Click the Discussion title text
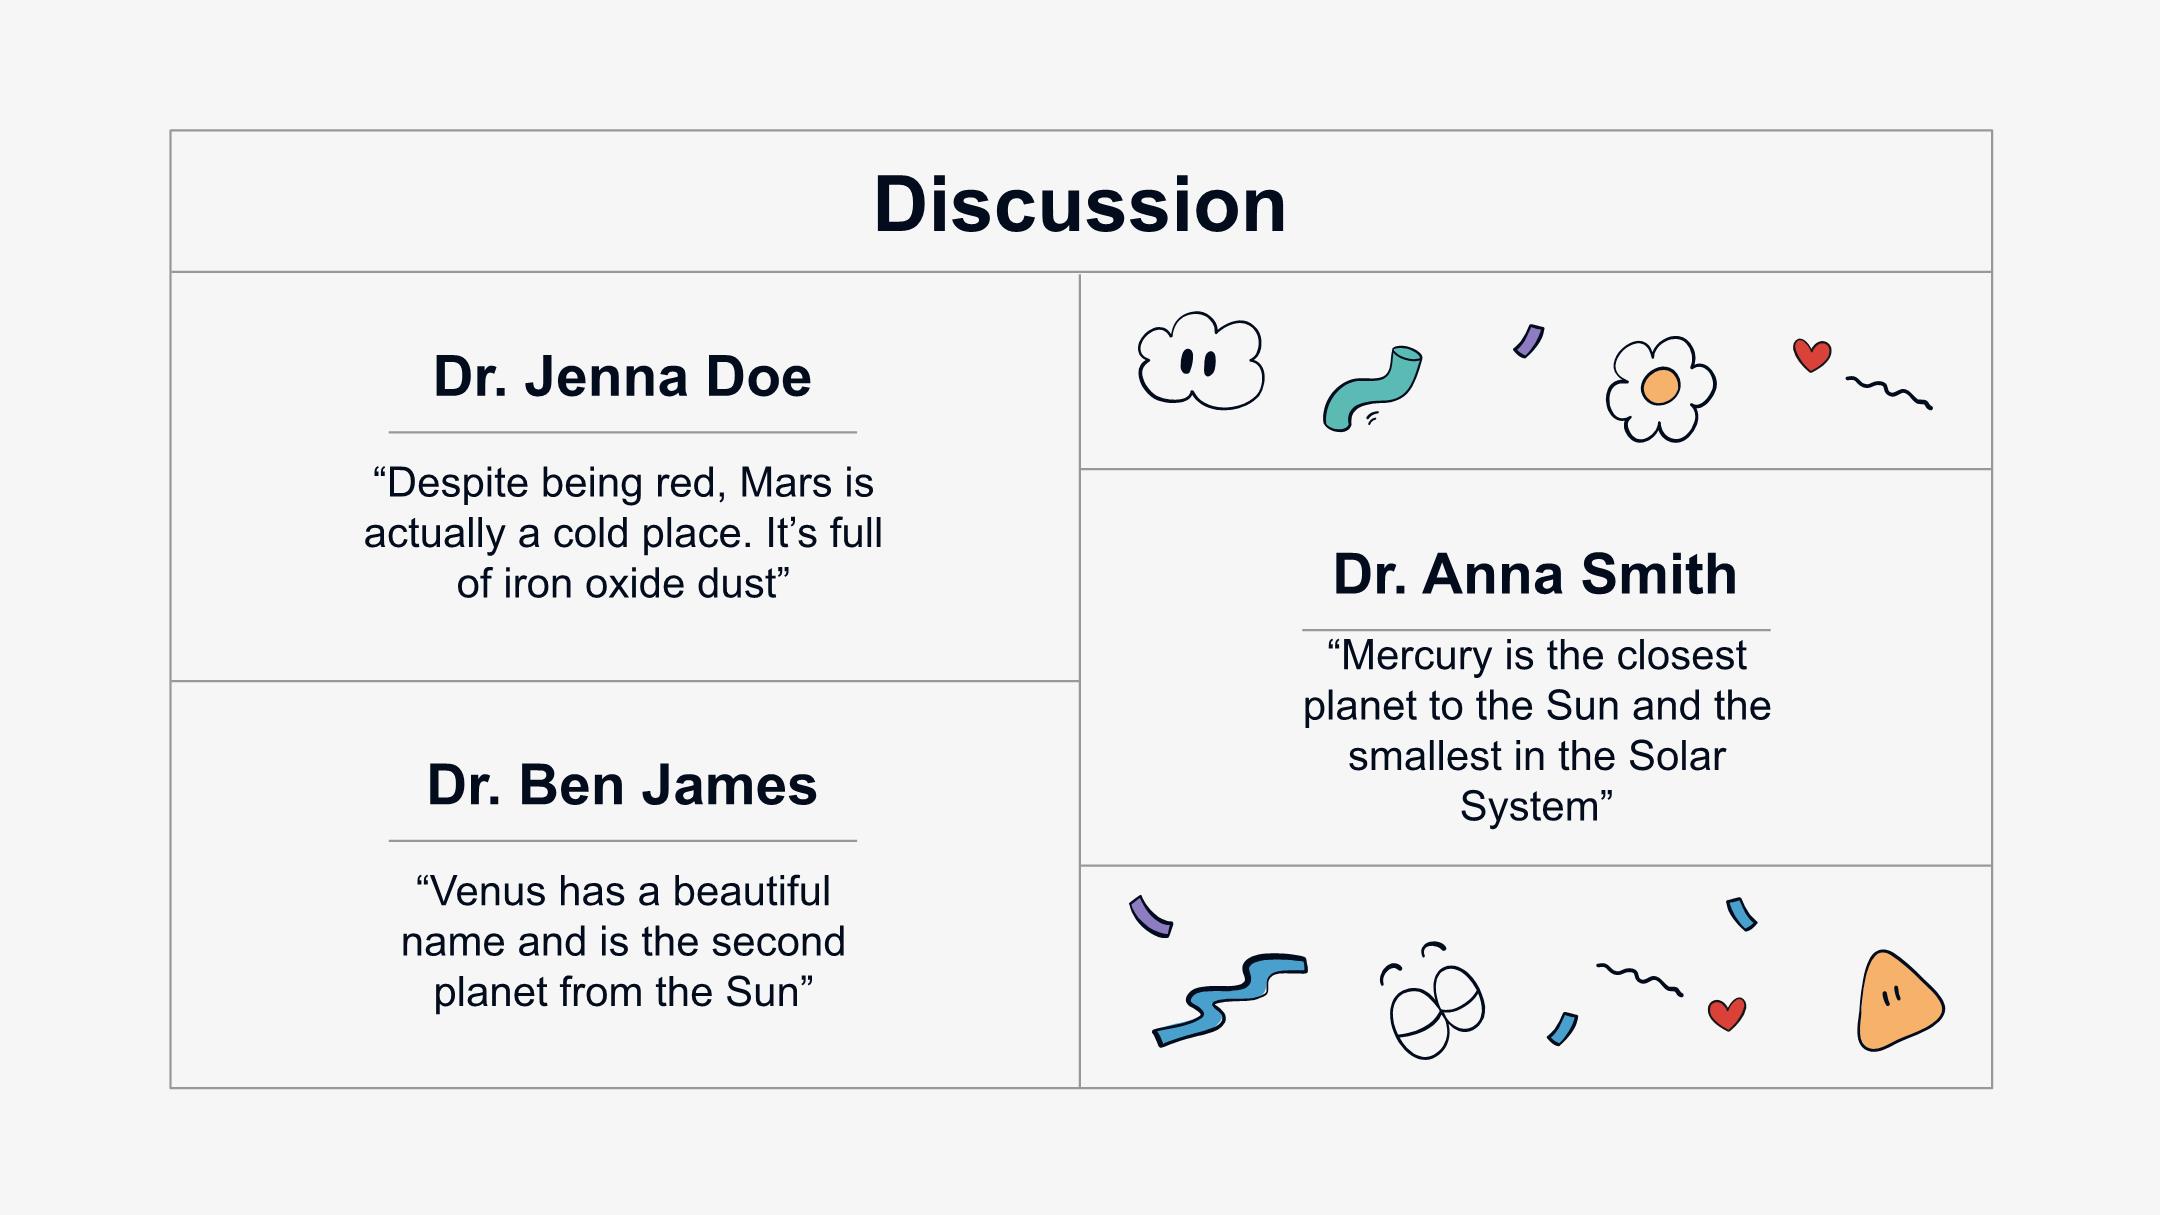2160x1215 pixels. point(1080,204)
